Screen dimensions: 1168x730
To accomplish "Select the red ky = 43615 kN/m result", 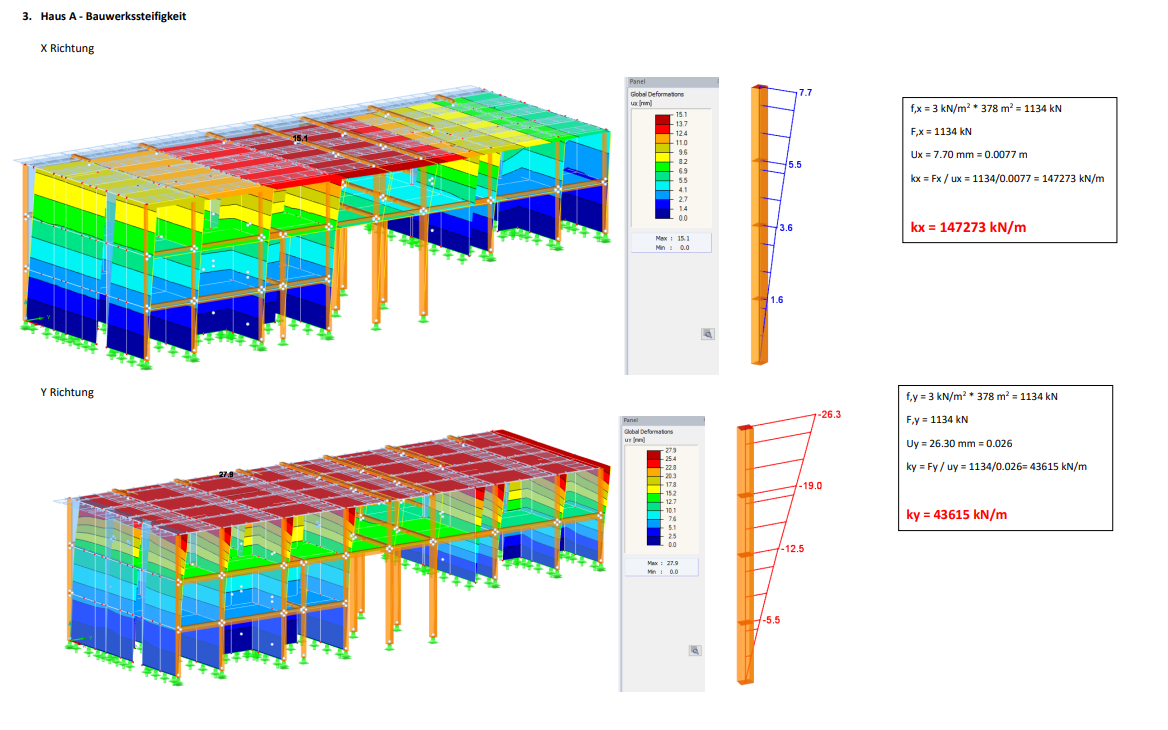I will pos(956,515).
